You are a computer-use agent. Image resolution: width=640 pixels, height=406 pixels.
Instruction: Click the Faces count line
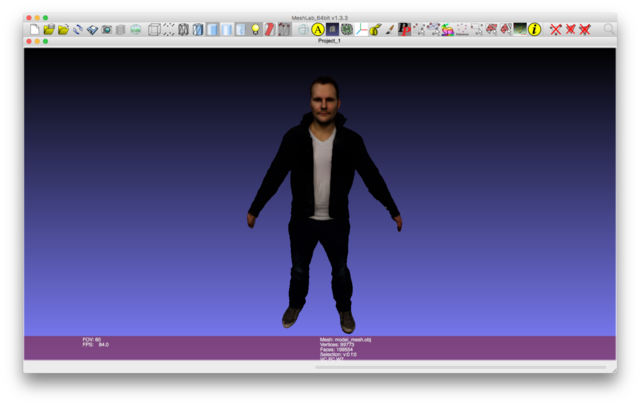click(x=336, y=350)
